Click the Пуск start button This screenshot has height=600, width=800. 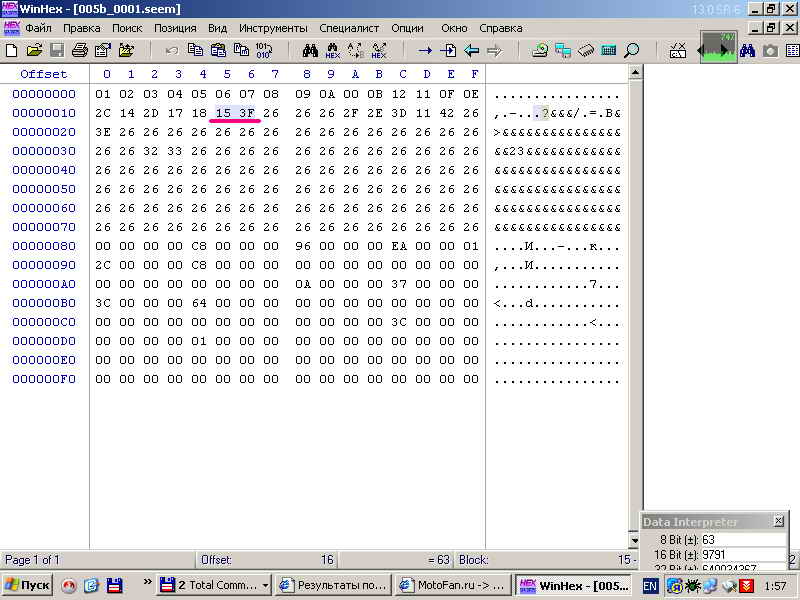[x=28, y=585]
